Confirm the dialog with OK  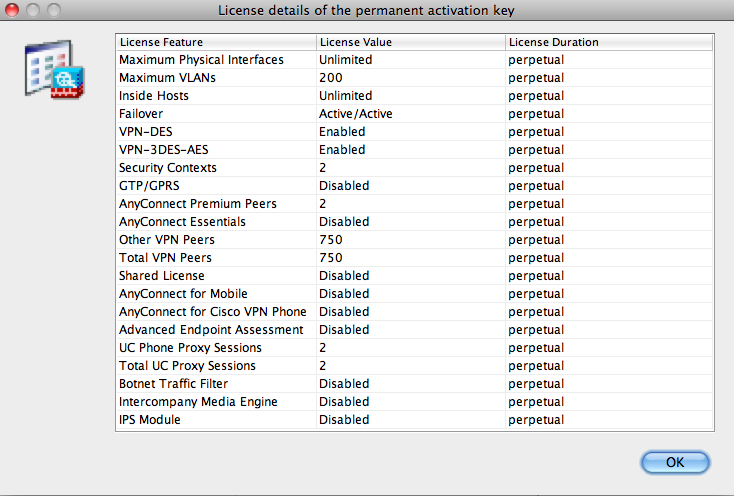[675, 462]
